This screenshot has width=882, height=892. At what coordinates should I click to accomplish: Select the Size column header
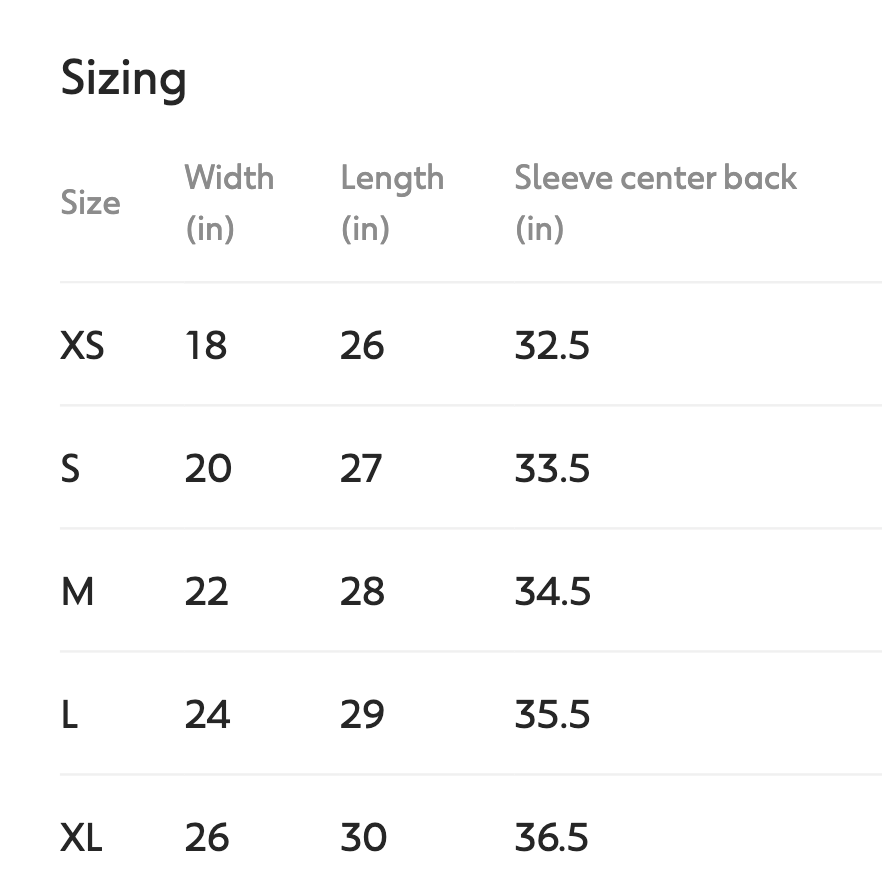(x=90, y=203)
